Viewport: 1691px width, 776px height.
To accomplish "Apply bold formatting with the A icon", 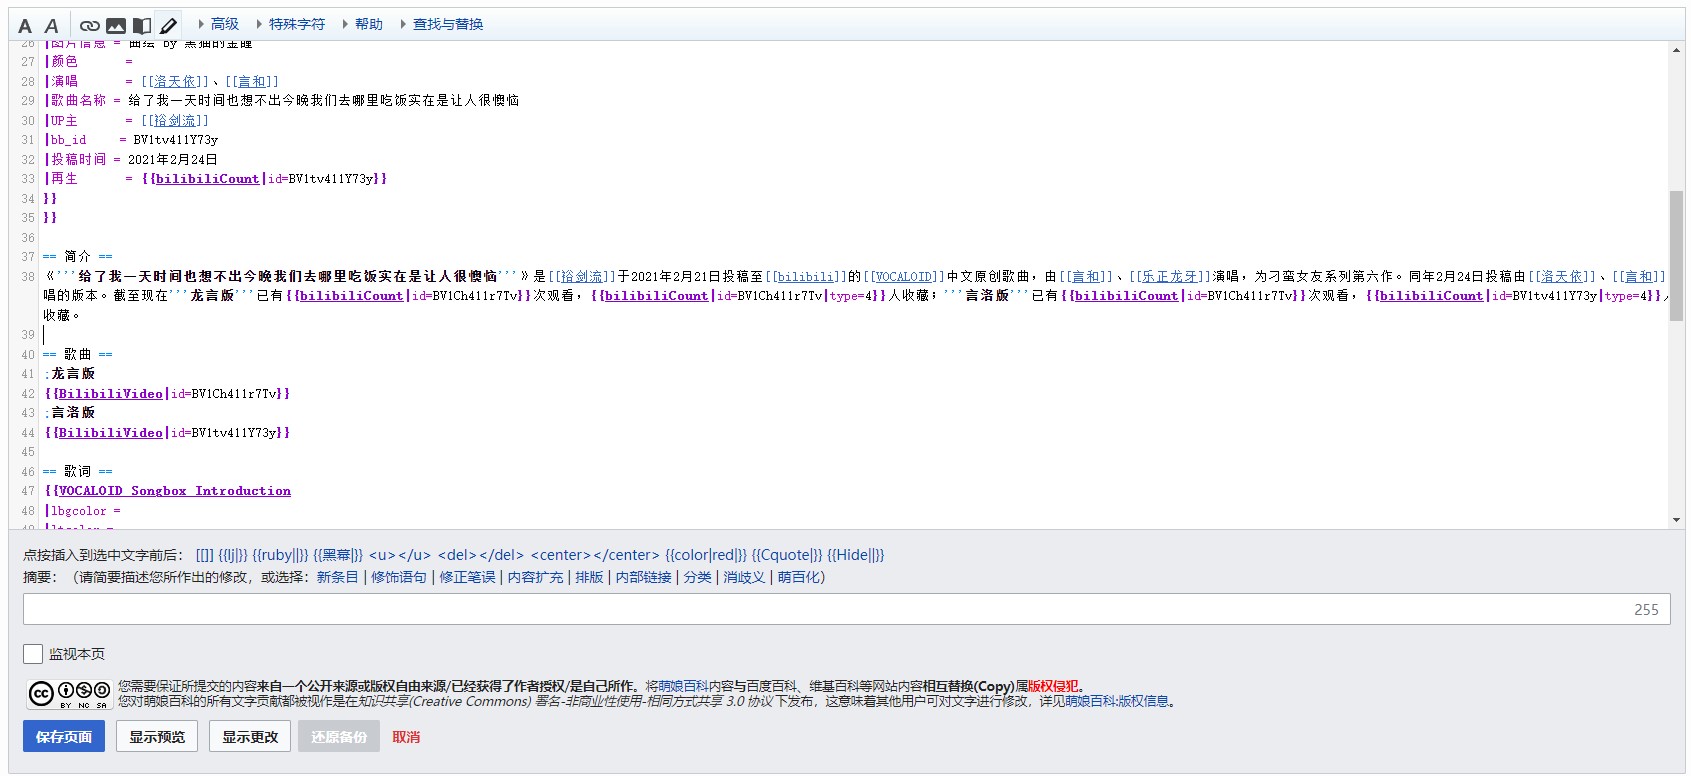I will (25, 26).
